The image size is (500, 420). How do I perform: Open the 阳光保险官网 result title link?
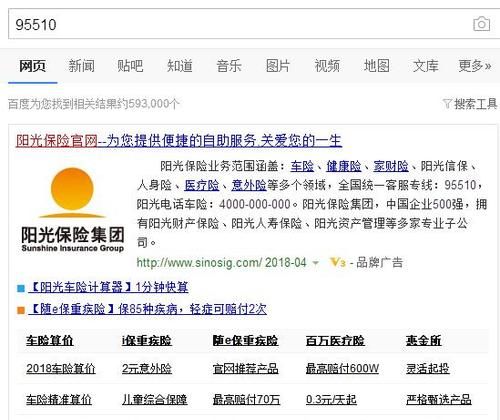click(x=179, y=141)
